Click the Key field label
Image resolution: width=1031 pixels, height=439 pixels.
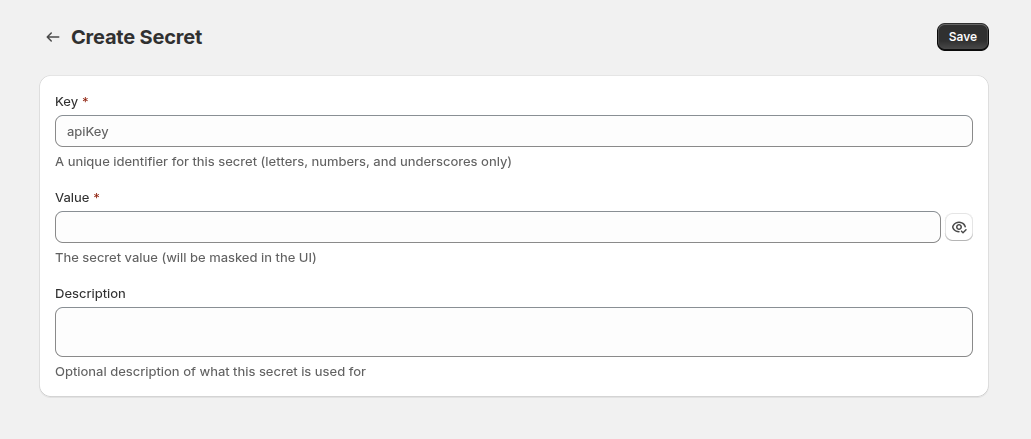pos(66,101)
